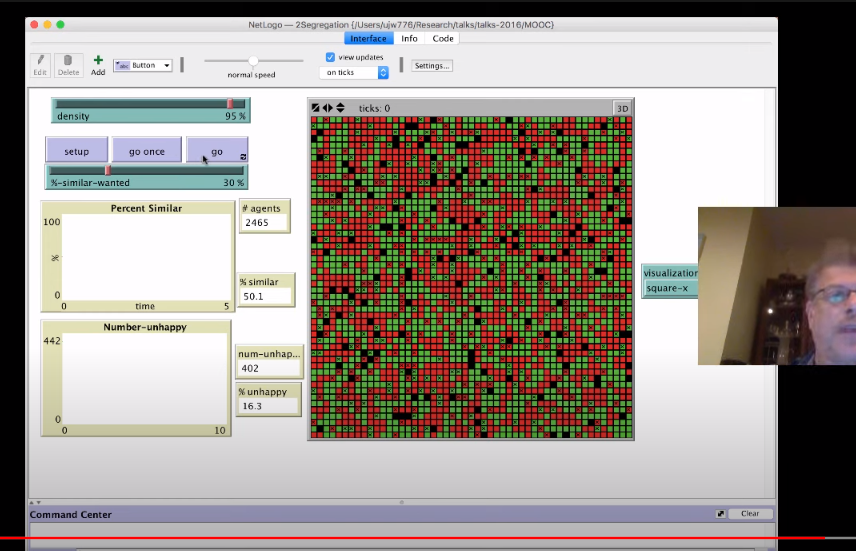This screenshot has width=856, height=551.
Task: Click the Clear button in Command Center
Action: [x=750, y=513]
